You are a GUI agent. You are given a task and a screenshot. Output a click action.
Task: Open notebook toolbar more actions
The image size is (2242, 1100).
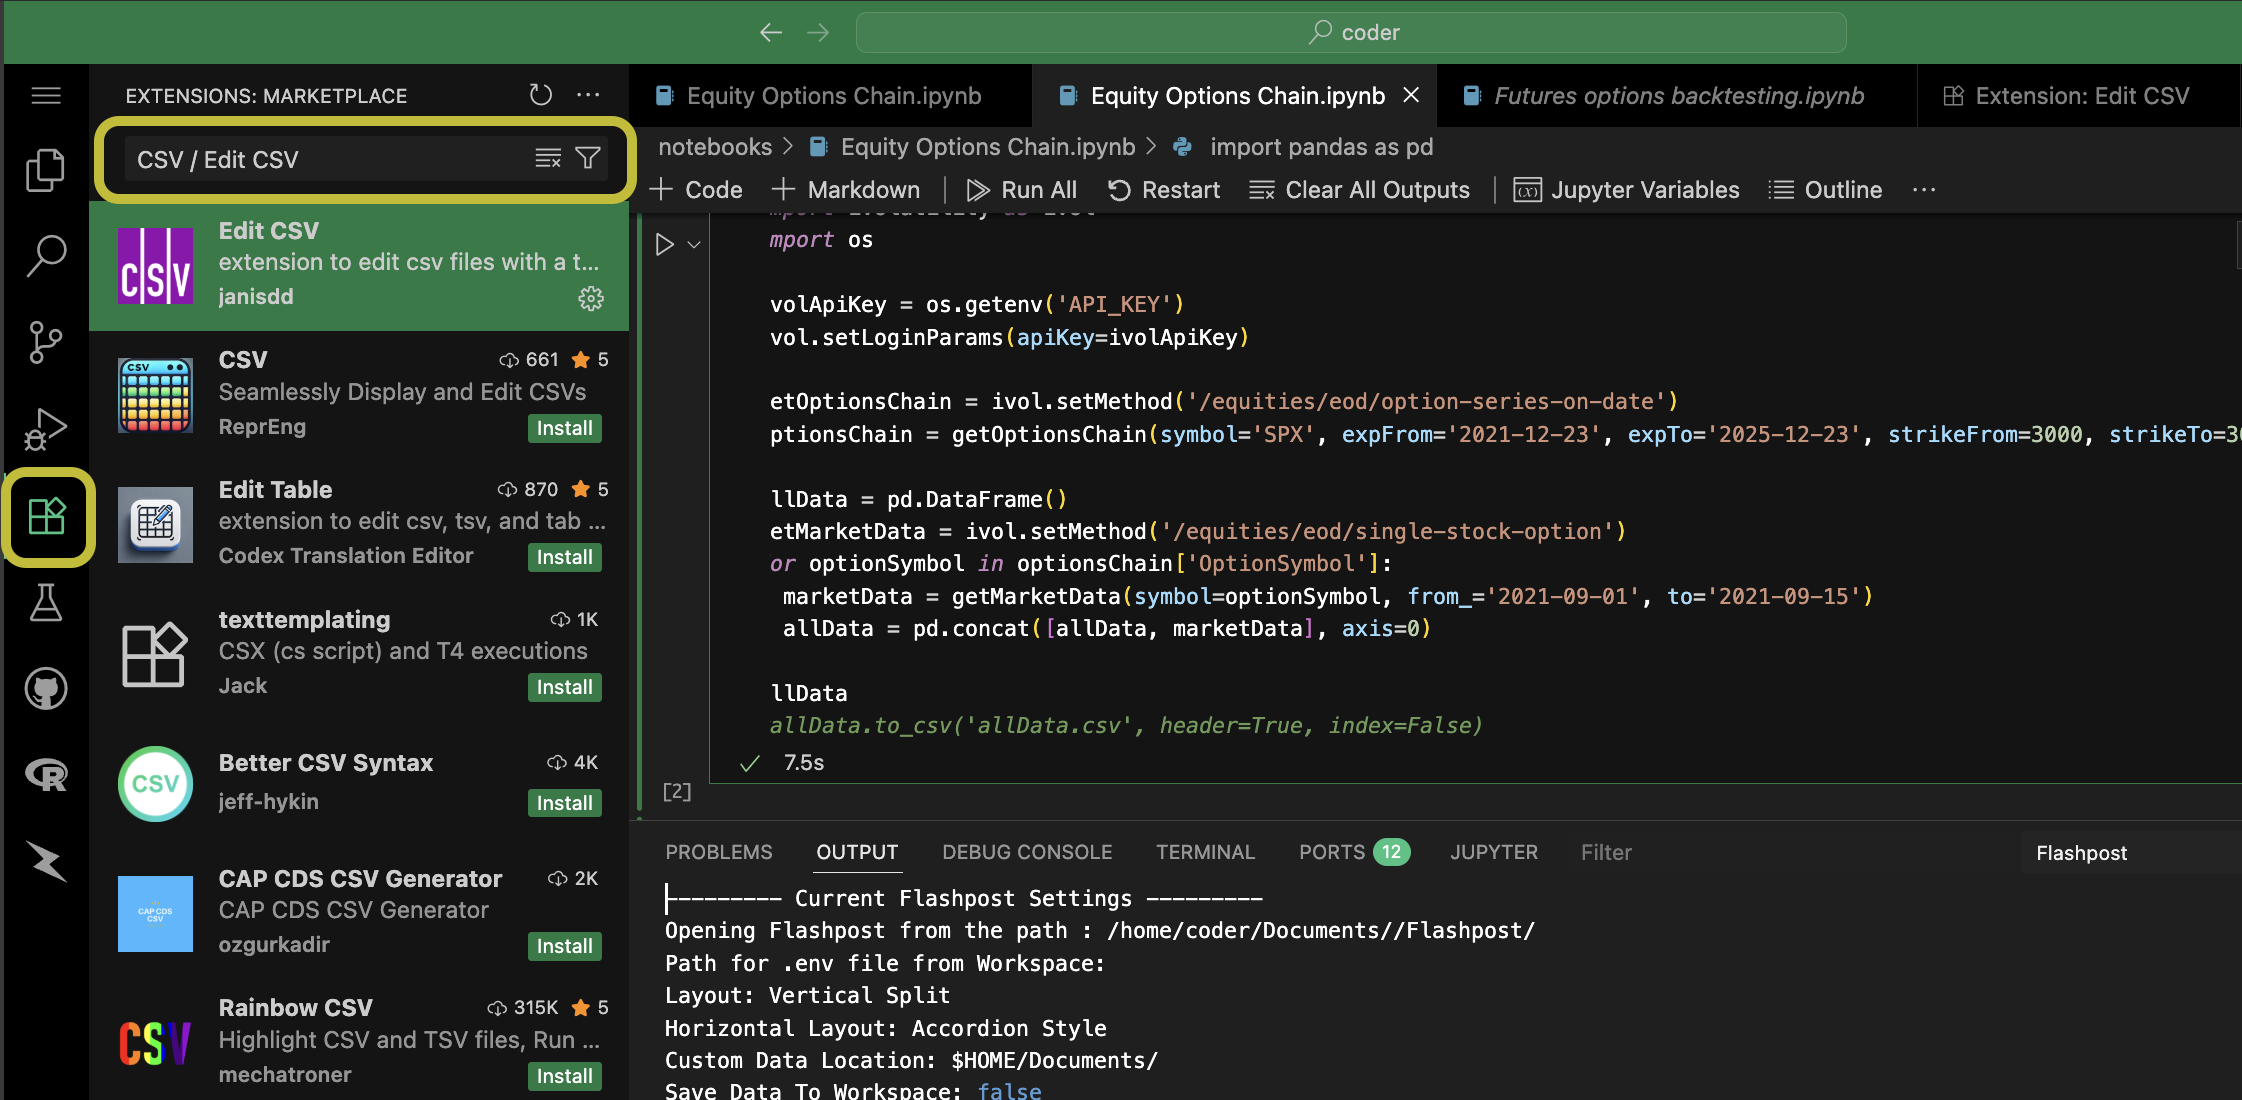[x=1924, y=190]
